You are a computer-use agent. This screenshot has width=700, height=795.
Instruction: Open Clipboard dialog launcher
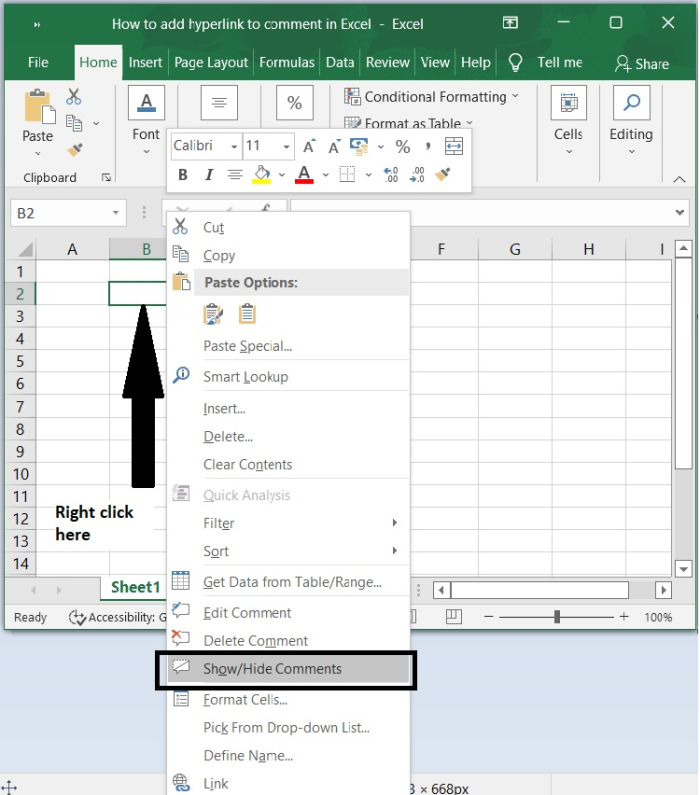pos(106,177)
